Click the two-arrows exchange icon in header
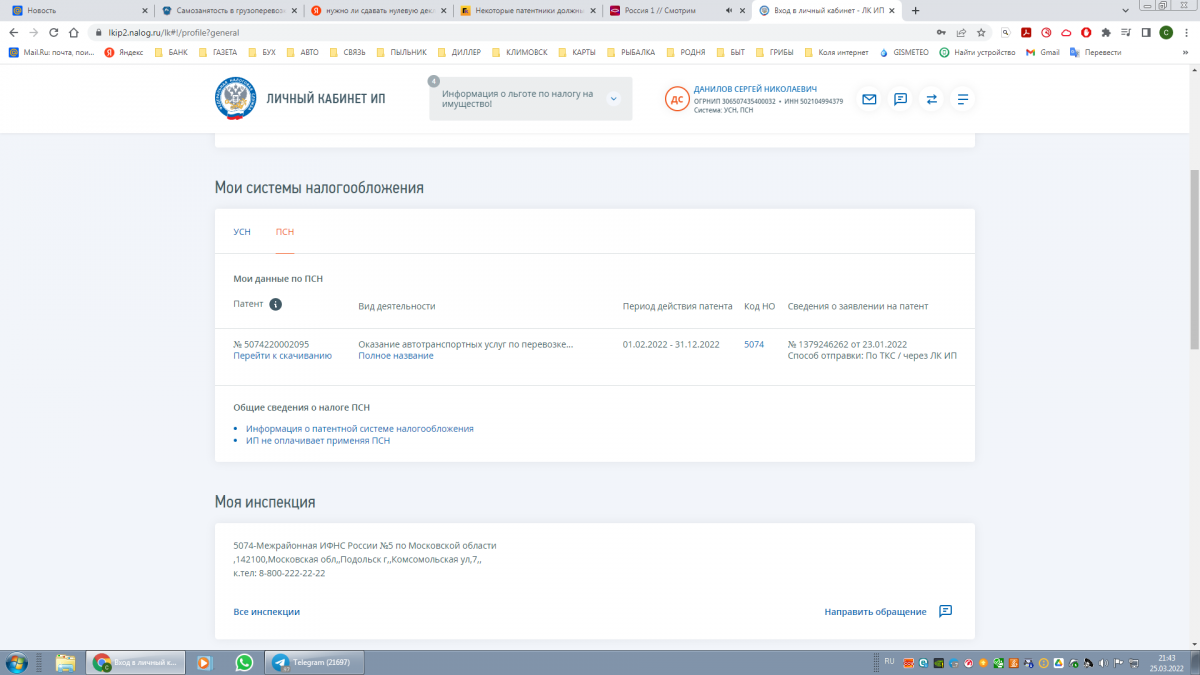The width and height of the screenshot is (1200, 675). pos(931,99)
